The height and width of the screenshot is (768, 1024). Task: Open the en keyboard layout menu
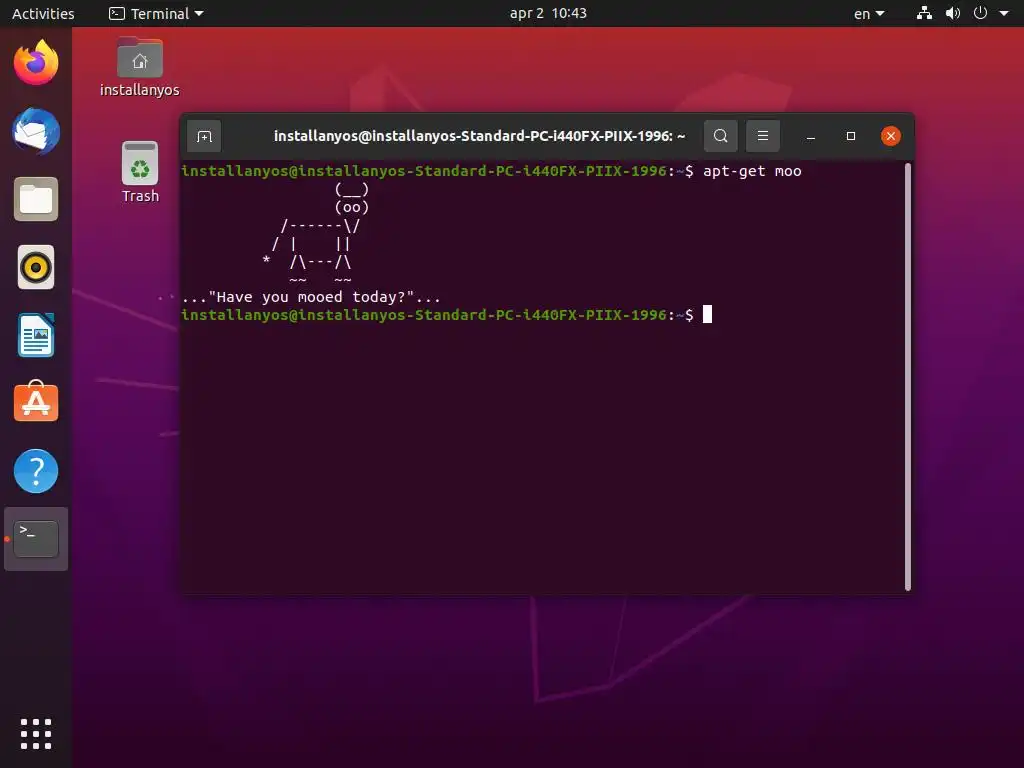click(x=869, y=14)
